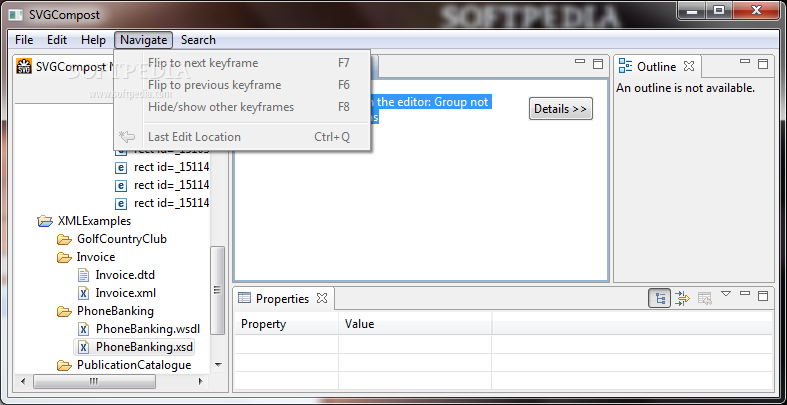The height and width of the screenshot is (405, 787).
Task: Click the navigator scroll right arrow
Action: (x=201, y=382)
